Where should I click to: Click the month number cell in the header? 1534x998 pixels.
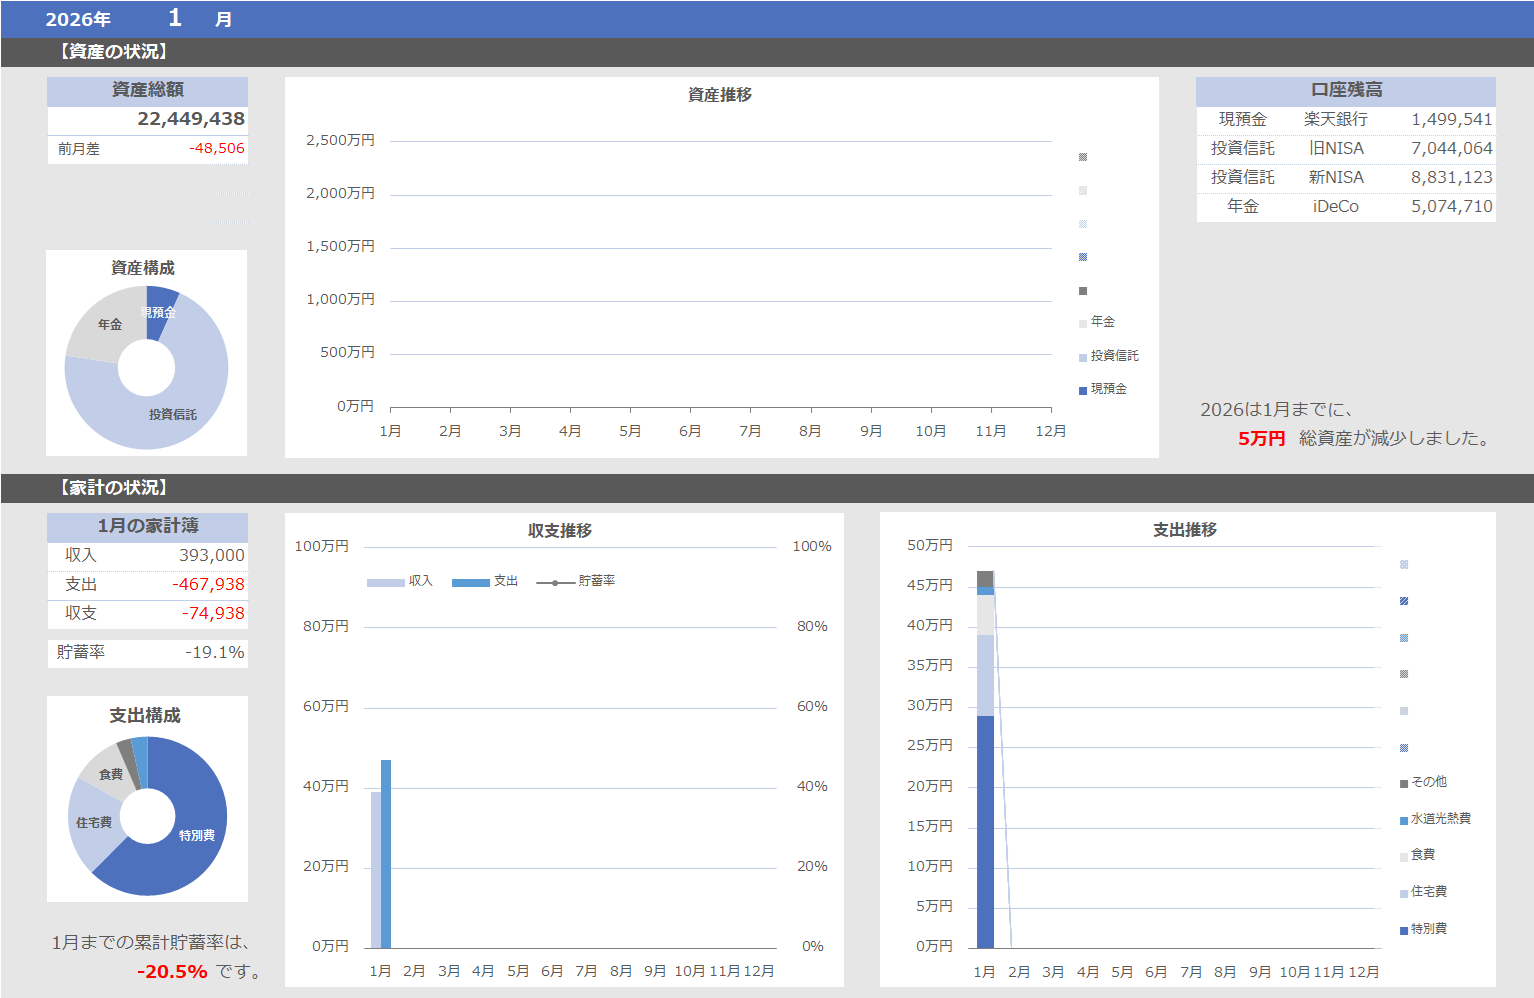[175, 18]
